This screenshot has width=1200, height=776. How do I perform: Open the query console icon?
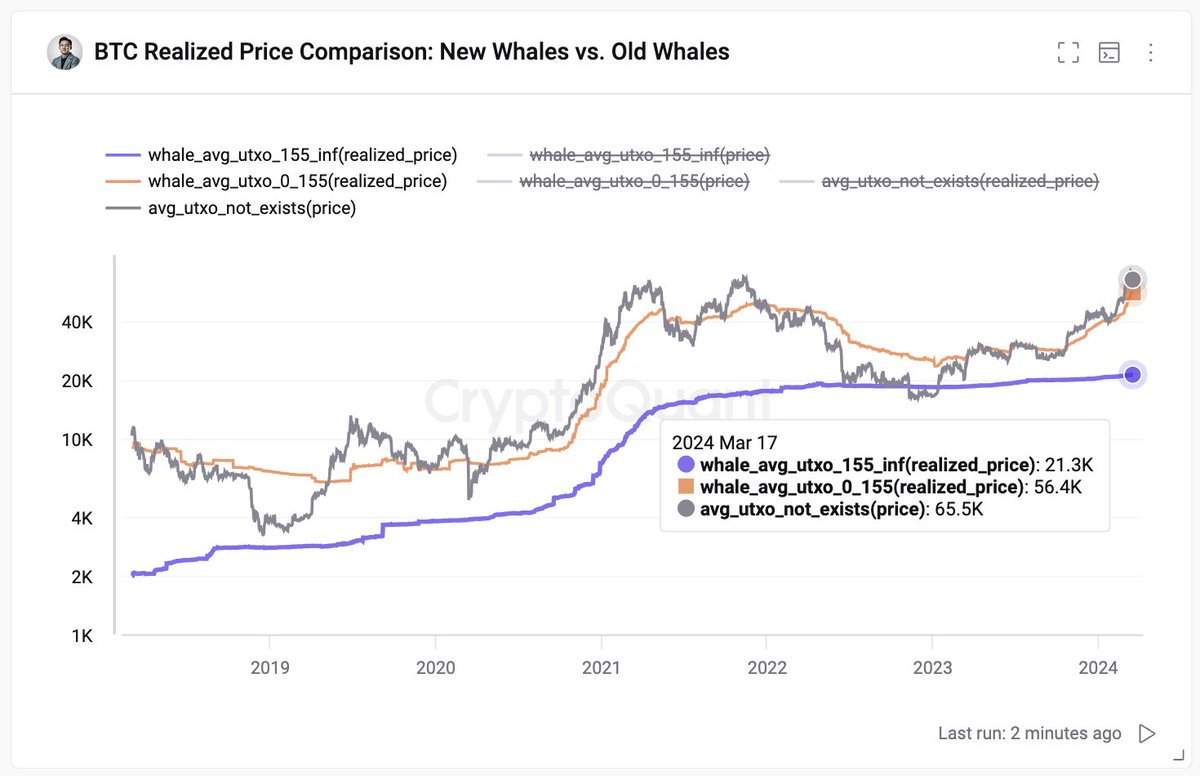coord(1109,53)
